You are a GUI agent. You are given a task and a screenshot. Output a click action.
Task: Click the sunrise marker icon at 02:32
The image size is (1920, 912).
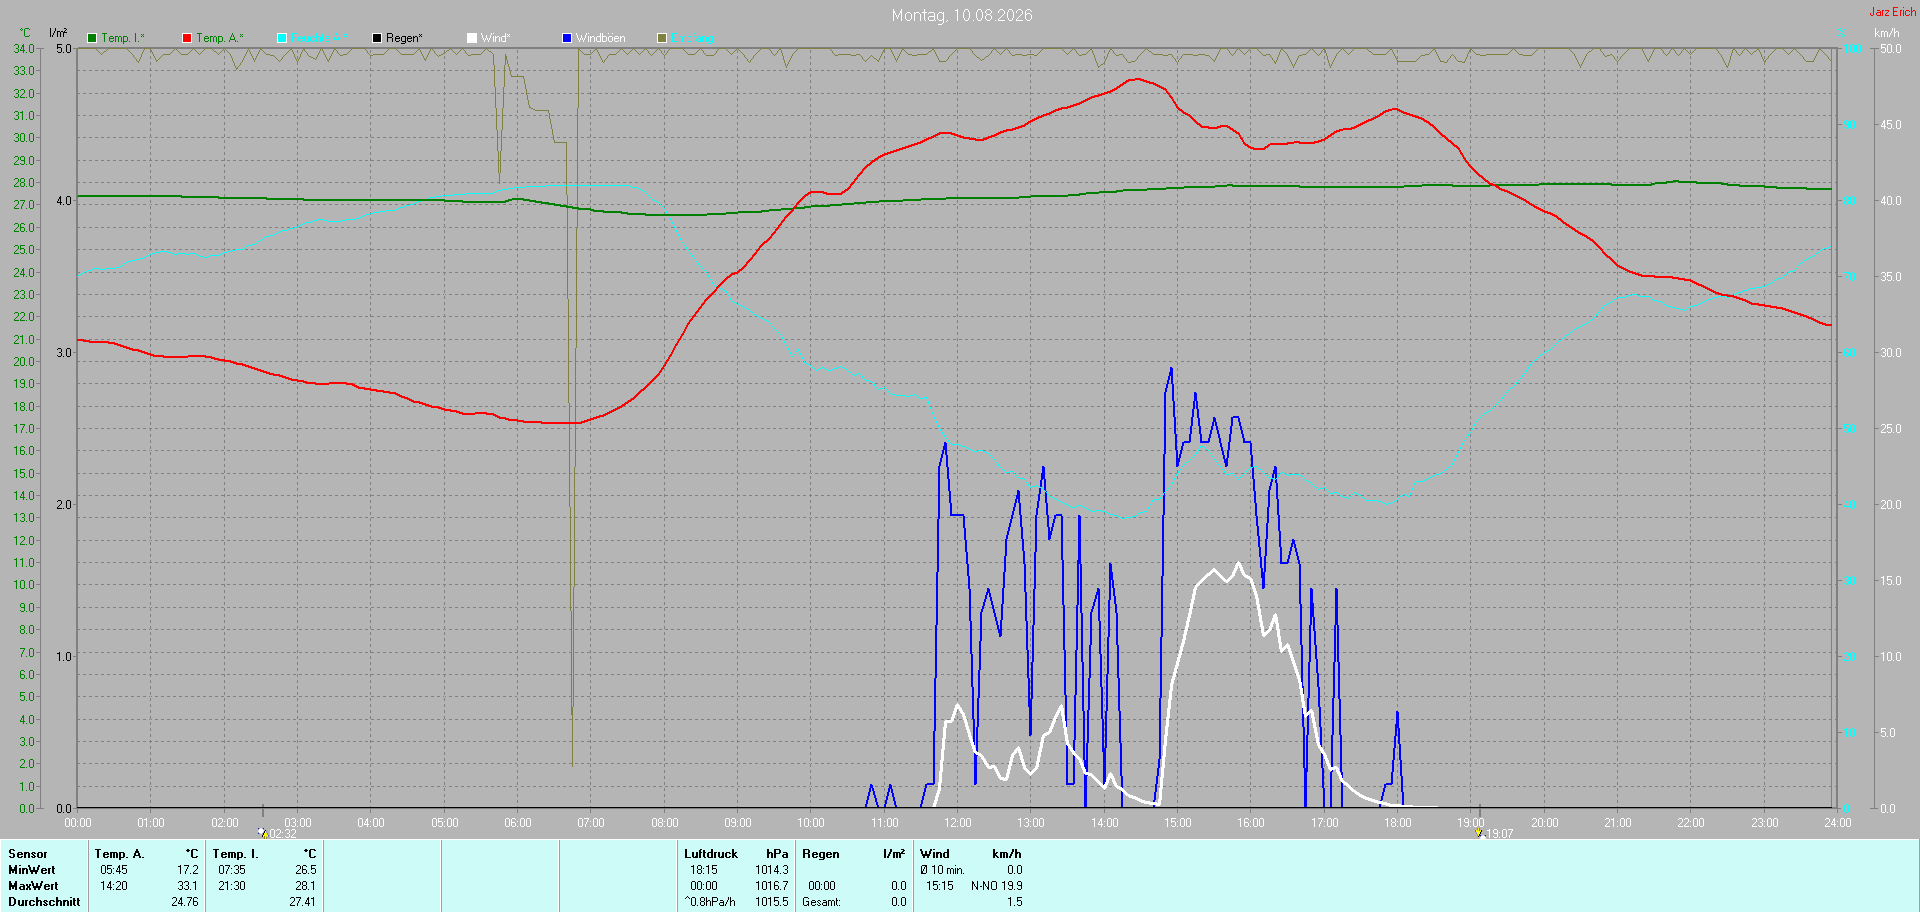(263, 832)
